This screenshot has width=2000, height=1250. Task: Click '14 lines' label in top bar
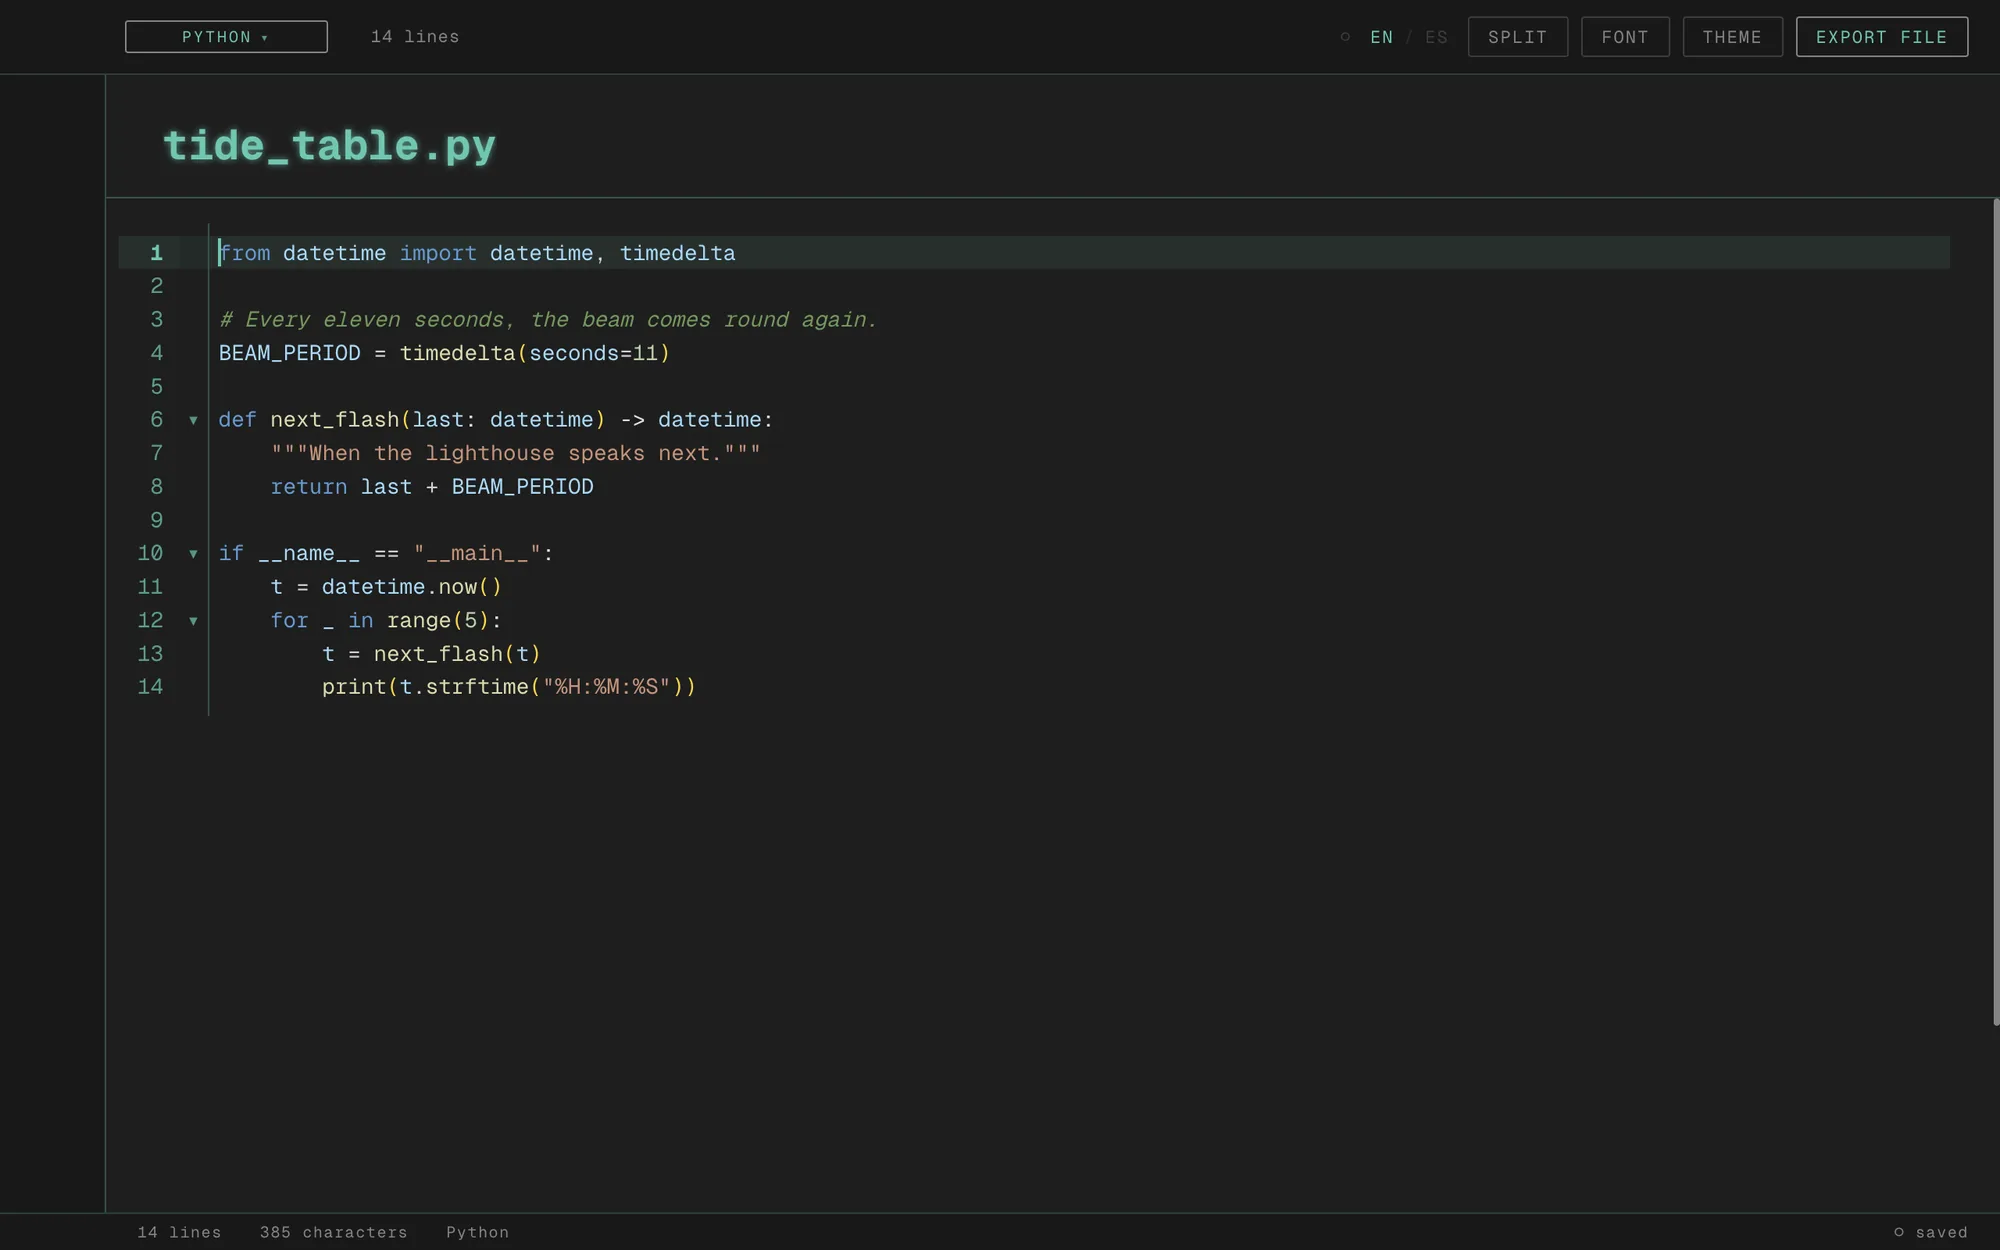click(415, 37)
